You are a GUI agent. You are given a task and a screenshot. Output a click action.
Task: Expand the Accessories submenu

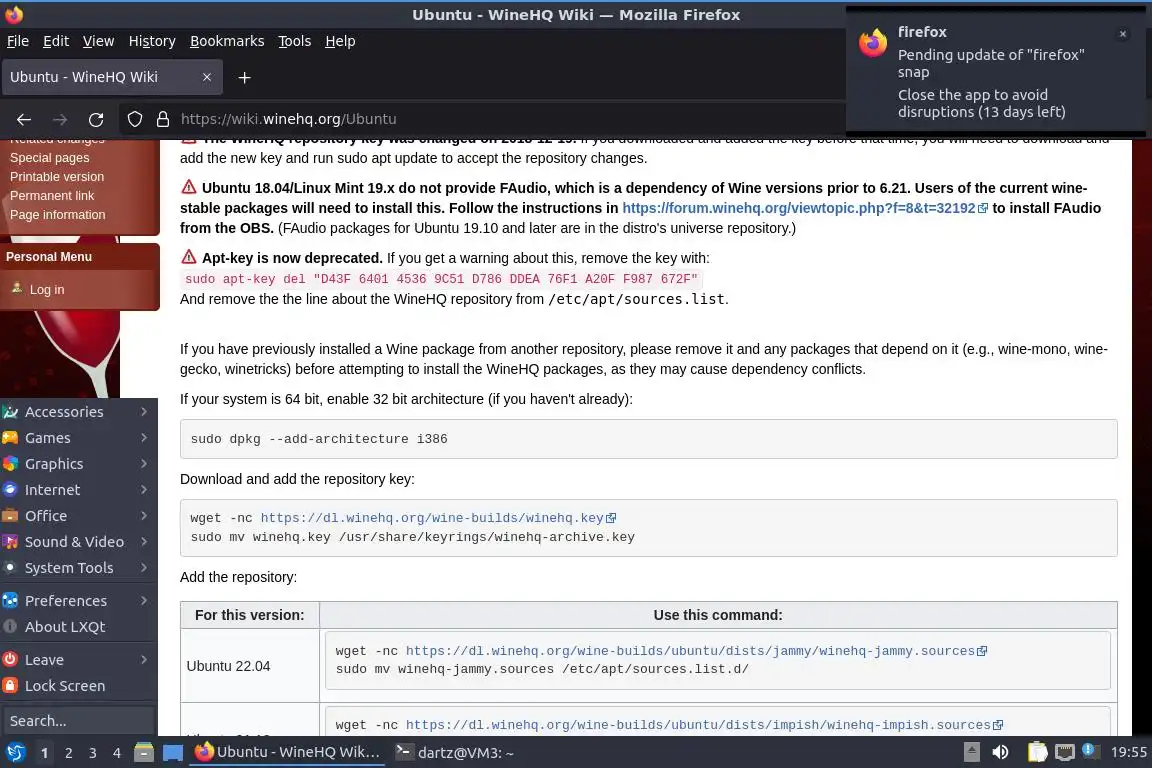79,412
